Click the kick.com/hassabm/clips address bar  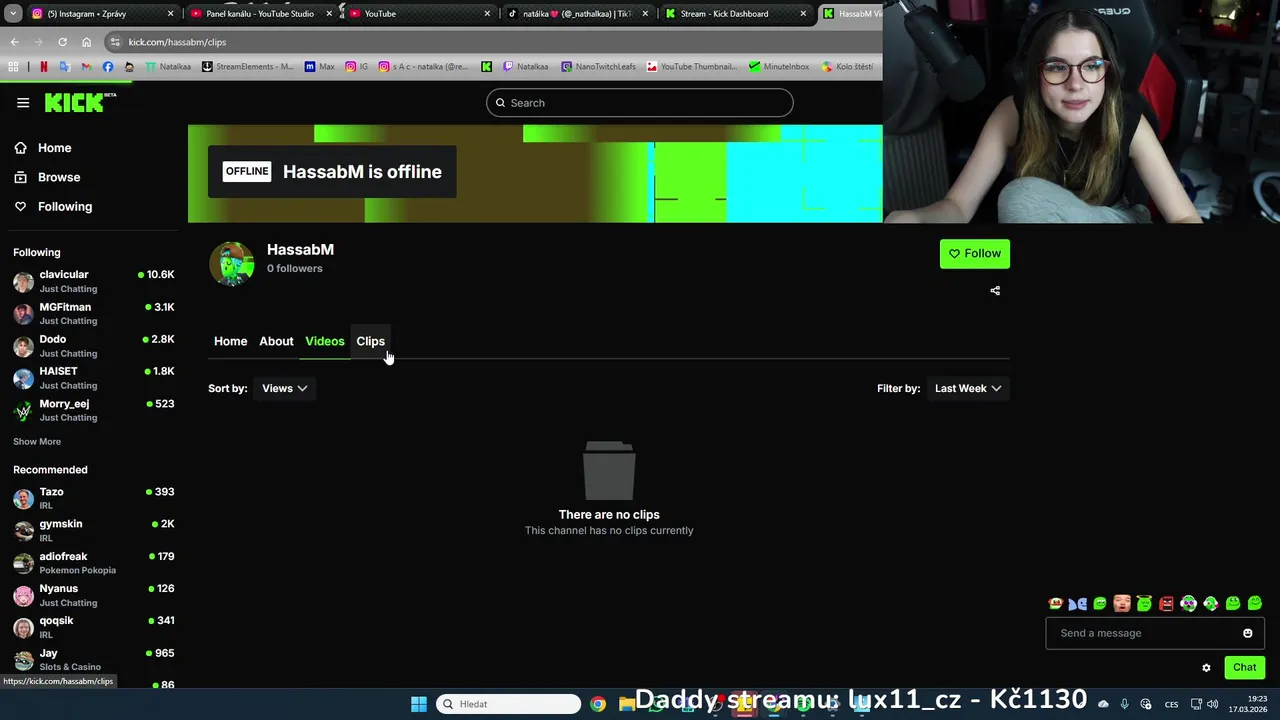tap(490, 42)
